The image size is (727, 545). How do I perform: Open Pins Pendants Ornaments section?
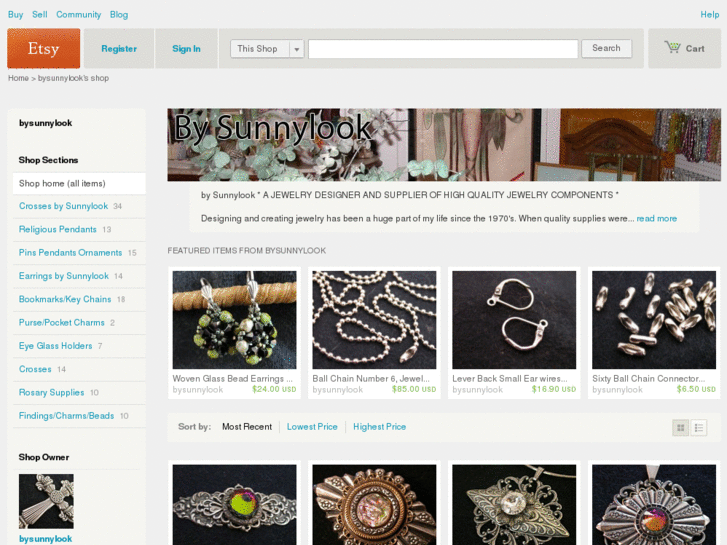pyautogui.click(x=70, y=252)
